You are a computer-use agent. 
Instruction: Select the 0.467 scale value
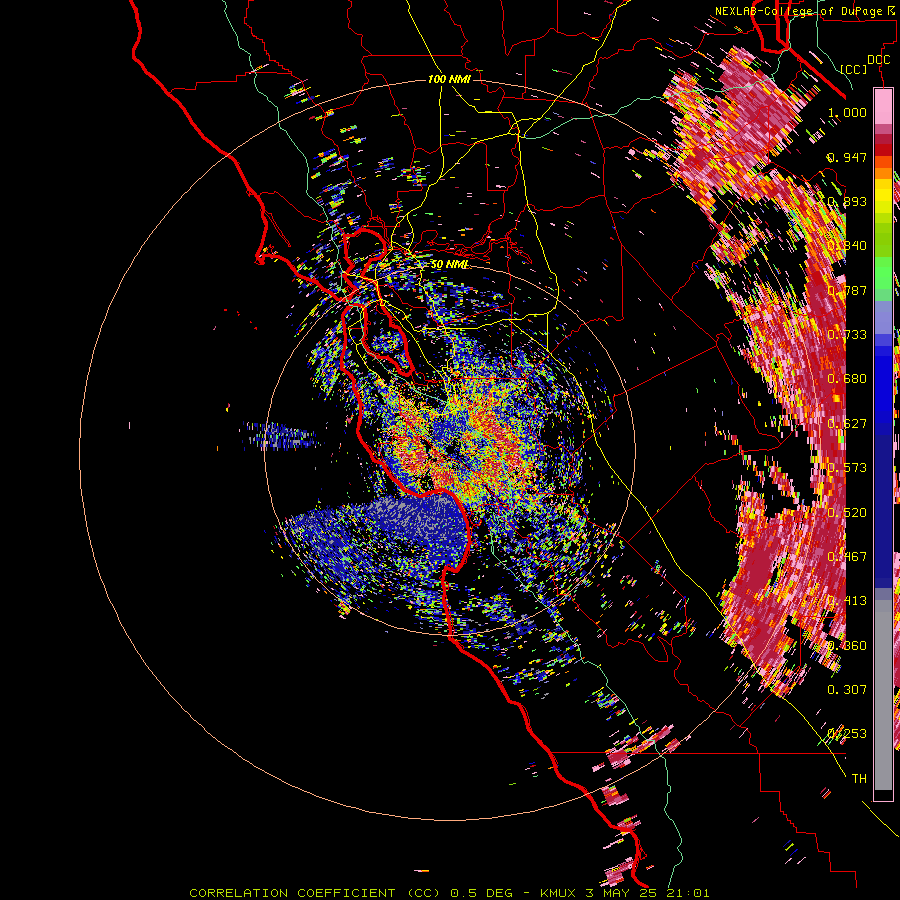847,557
